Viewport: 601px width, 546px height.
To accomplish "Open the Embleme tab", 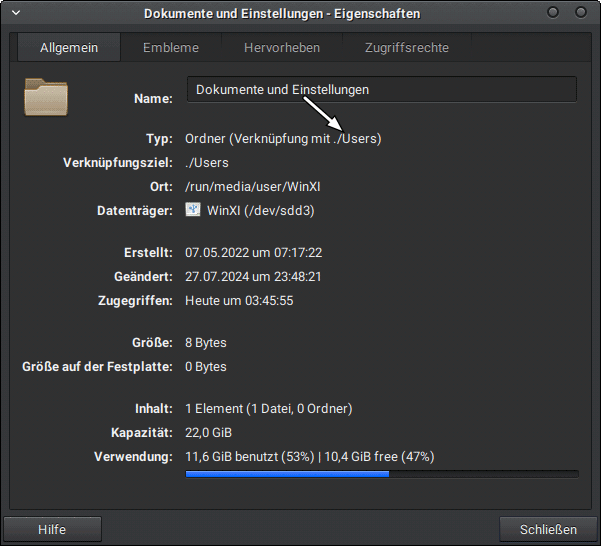I will pos(171,48).
